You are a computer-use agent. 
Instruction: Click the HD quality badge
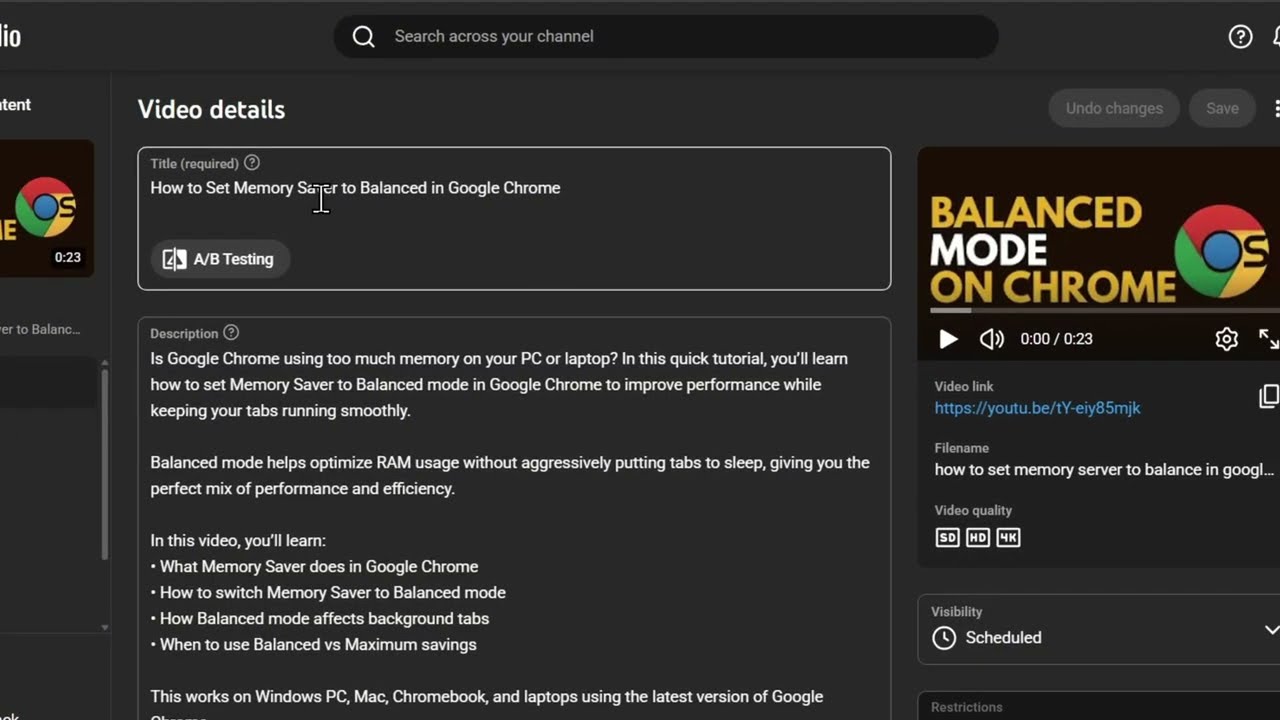[x=978, y=538]
